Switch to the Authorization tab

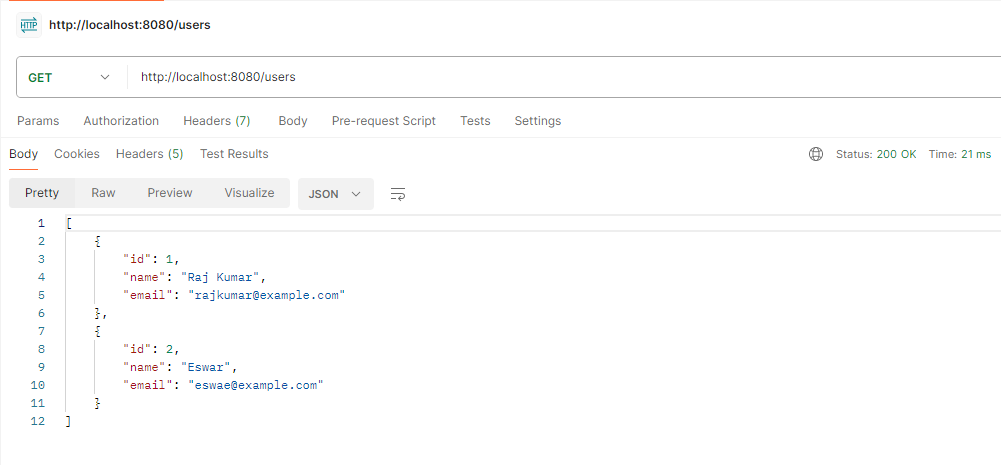point(121,121)
